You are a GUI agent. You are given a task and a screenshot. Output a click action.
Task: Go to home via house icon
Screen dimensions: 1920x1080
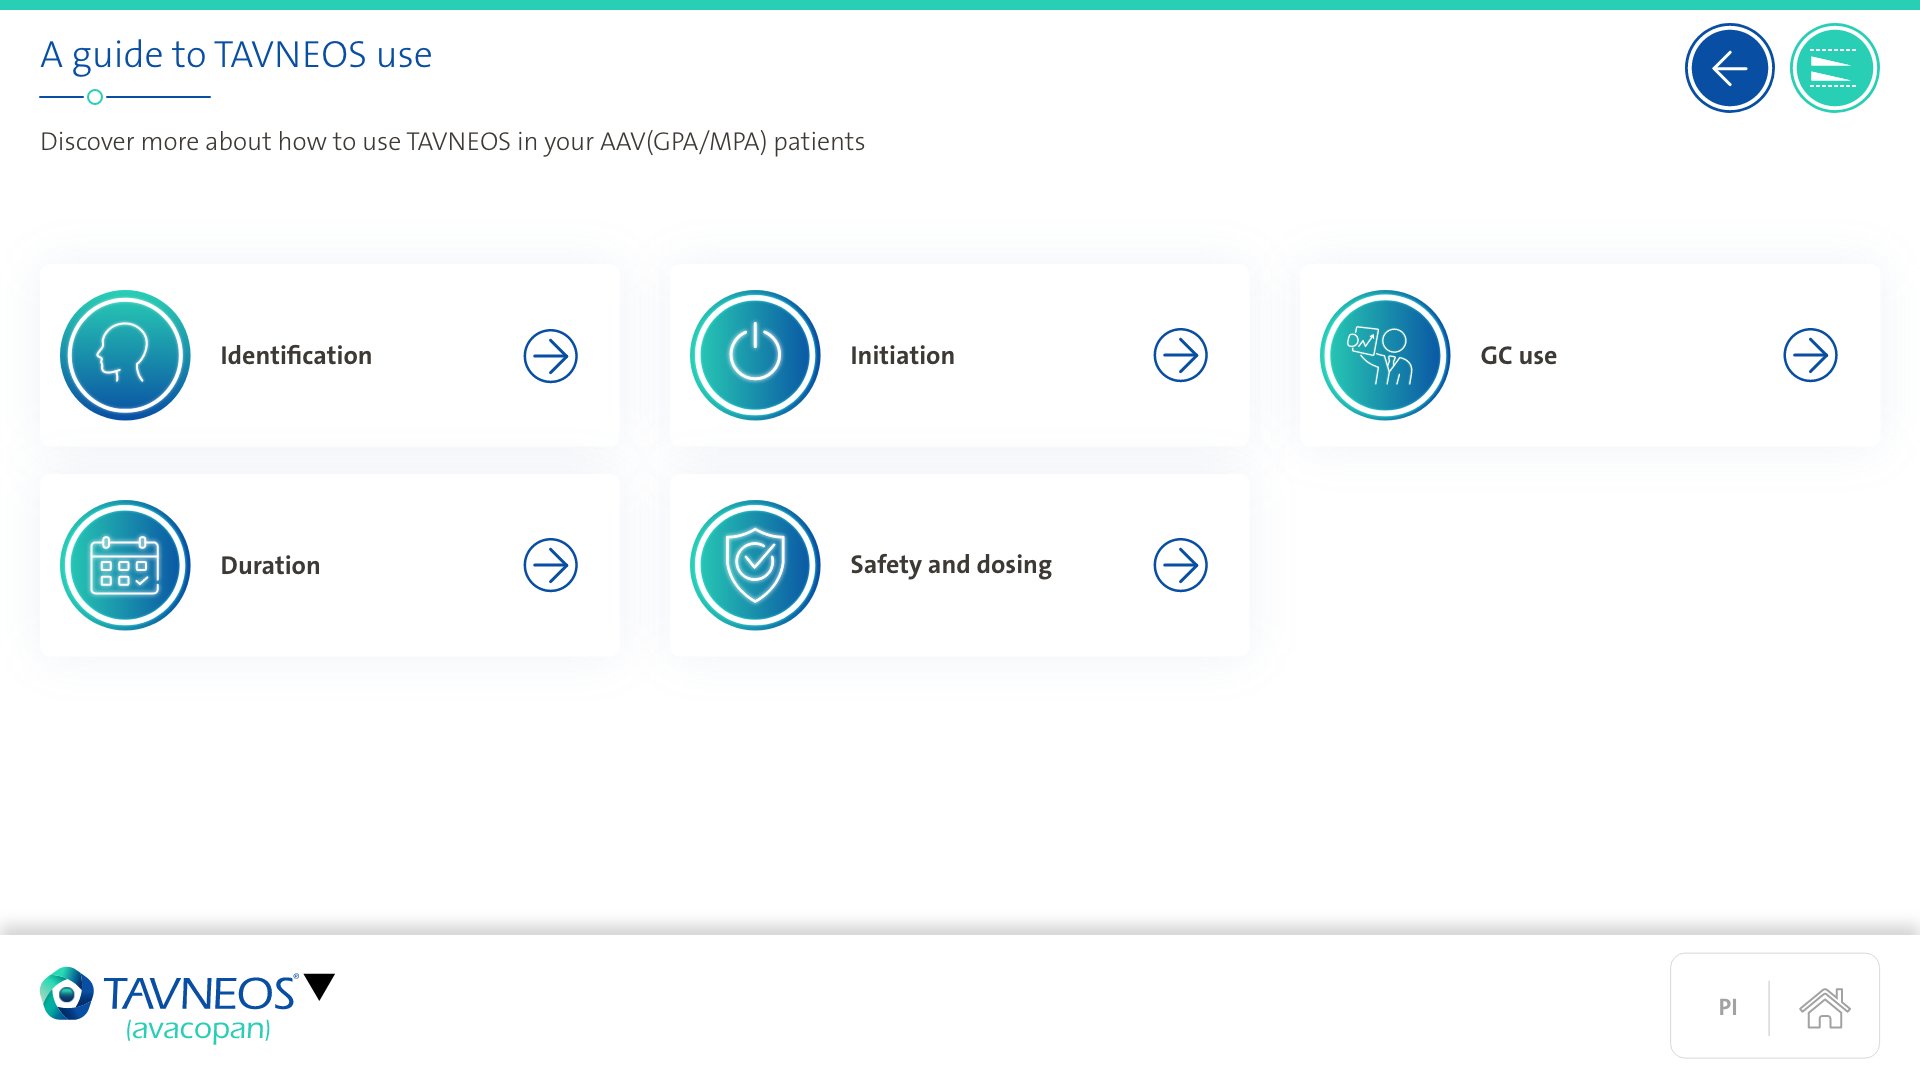pos(1824,1007)
